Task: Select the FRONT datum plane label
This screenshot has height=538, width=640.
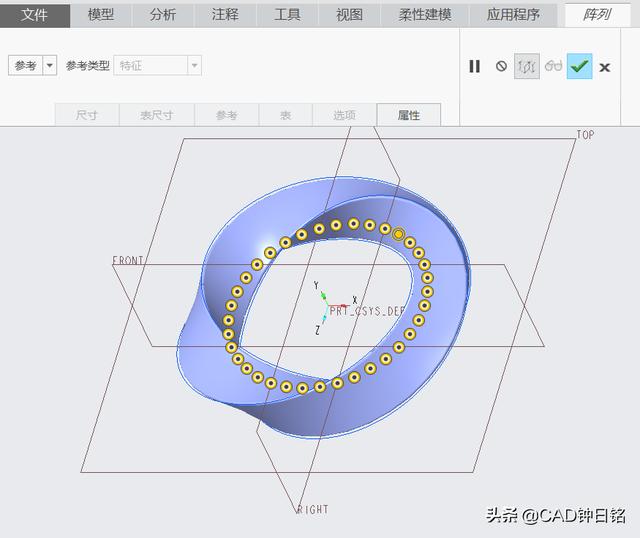Action: click(x=128, y=260)
